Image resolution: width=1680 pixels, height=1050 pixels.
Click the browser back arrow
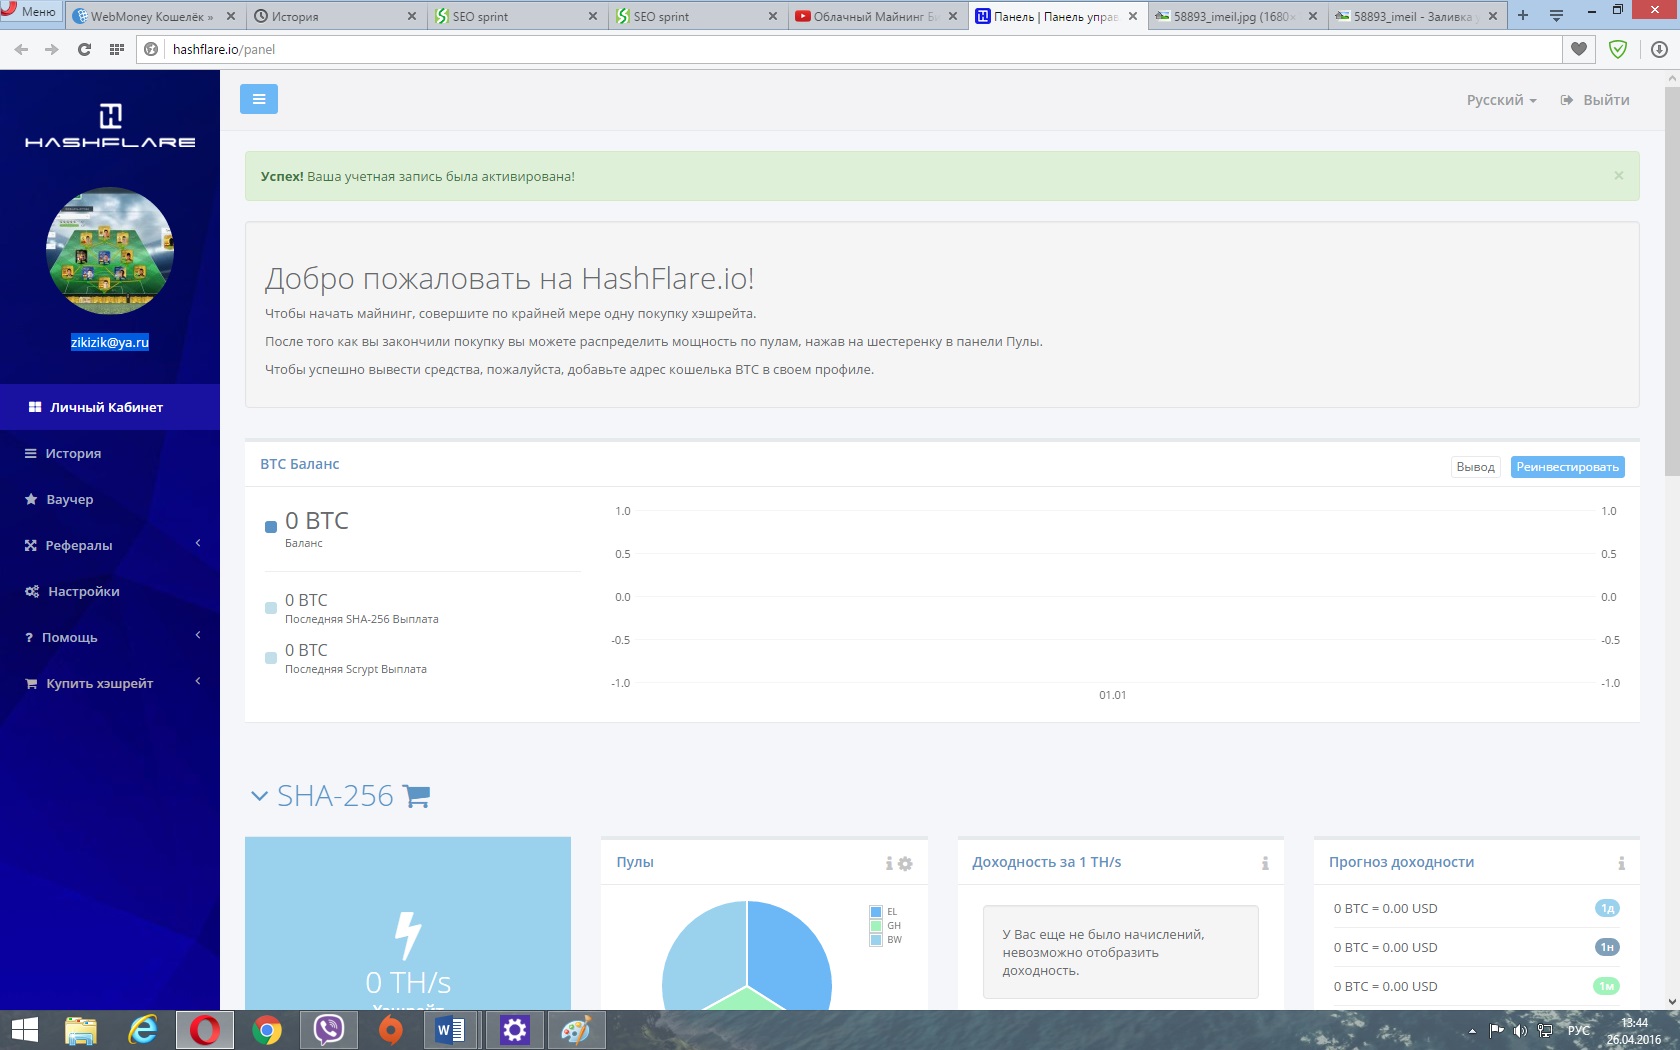tap(21, 49)
